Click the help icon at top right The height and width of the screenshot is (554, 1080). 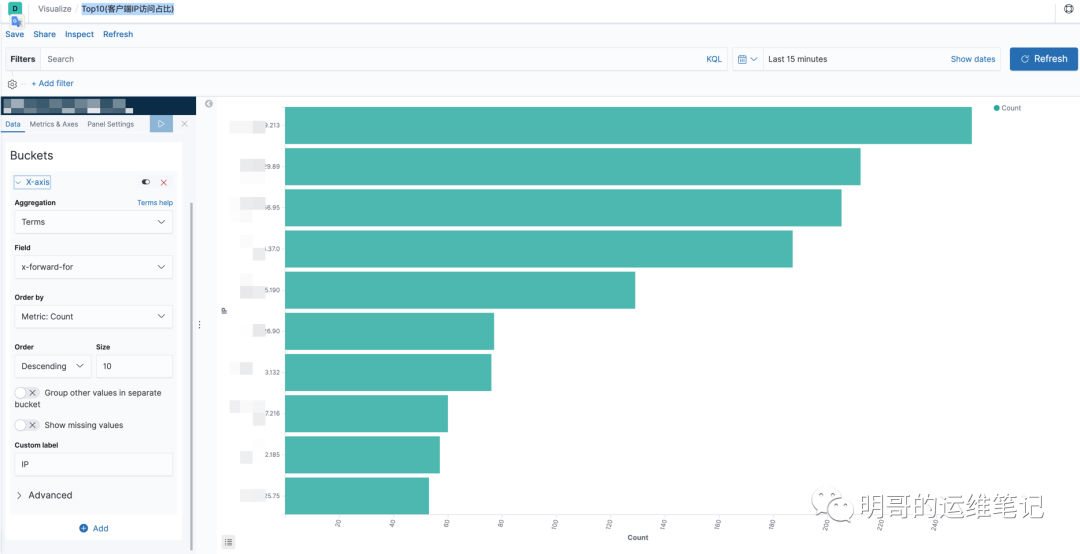(x=1068, y=9)
